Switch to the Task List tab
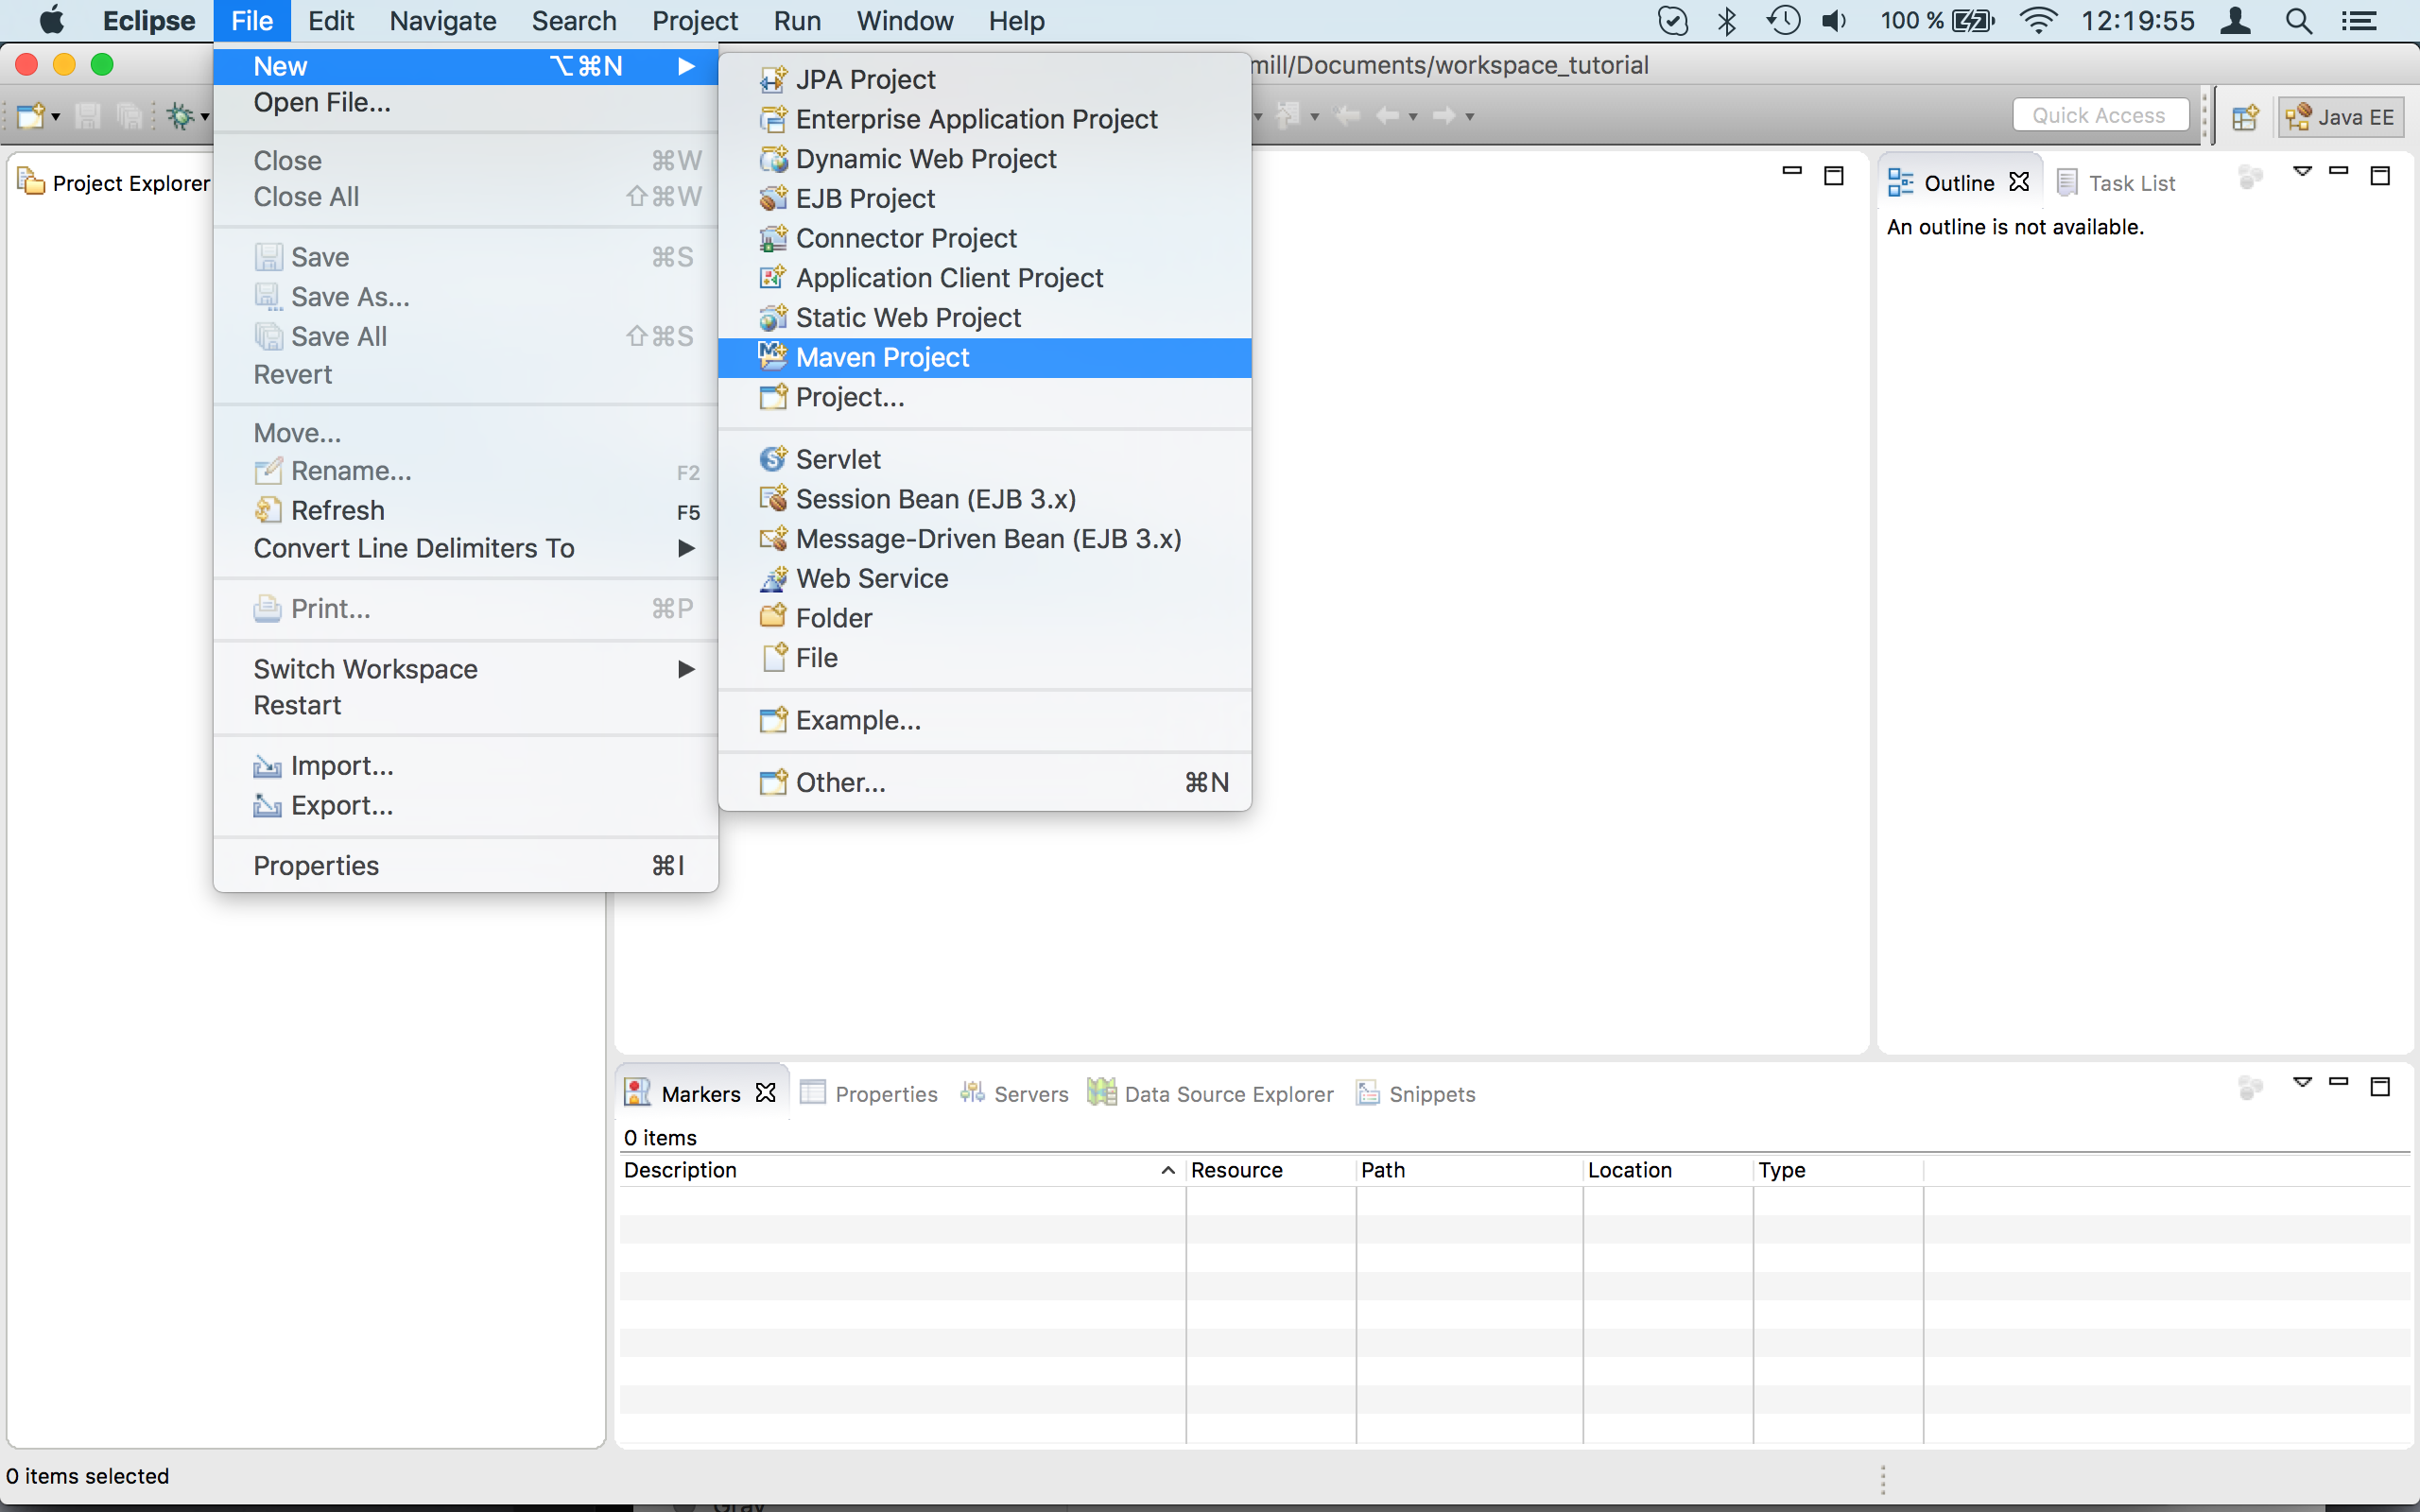The image size is (2420, 1512). (2116, 183)
